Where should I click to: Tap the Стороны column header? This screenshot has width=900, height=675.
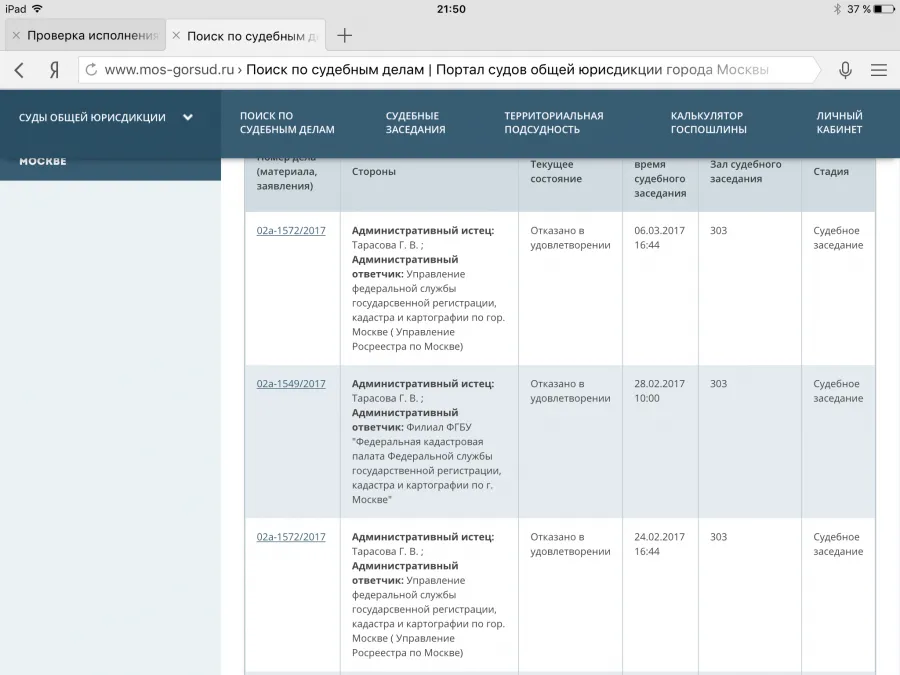click(x=374, y=172)
